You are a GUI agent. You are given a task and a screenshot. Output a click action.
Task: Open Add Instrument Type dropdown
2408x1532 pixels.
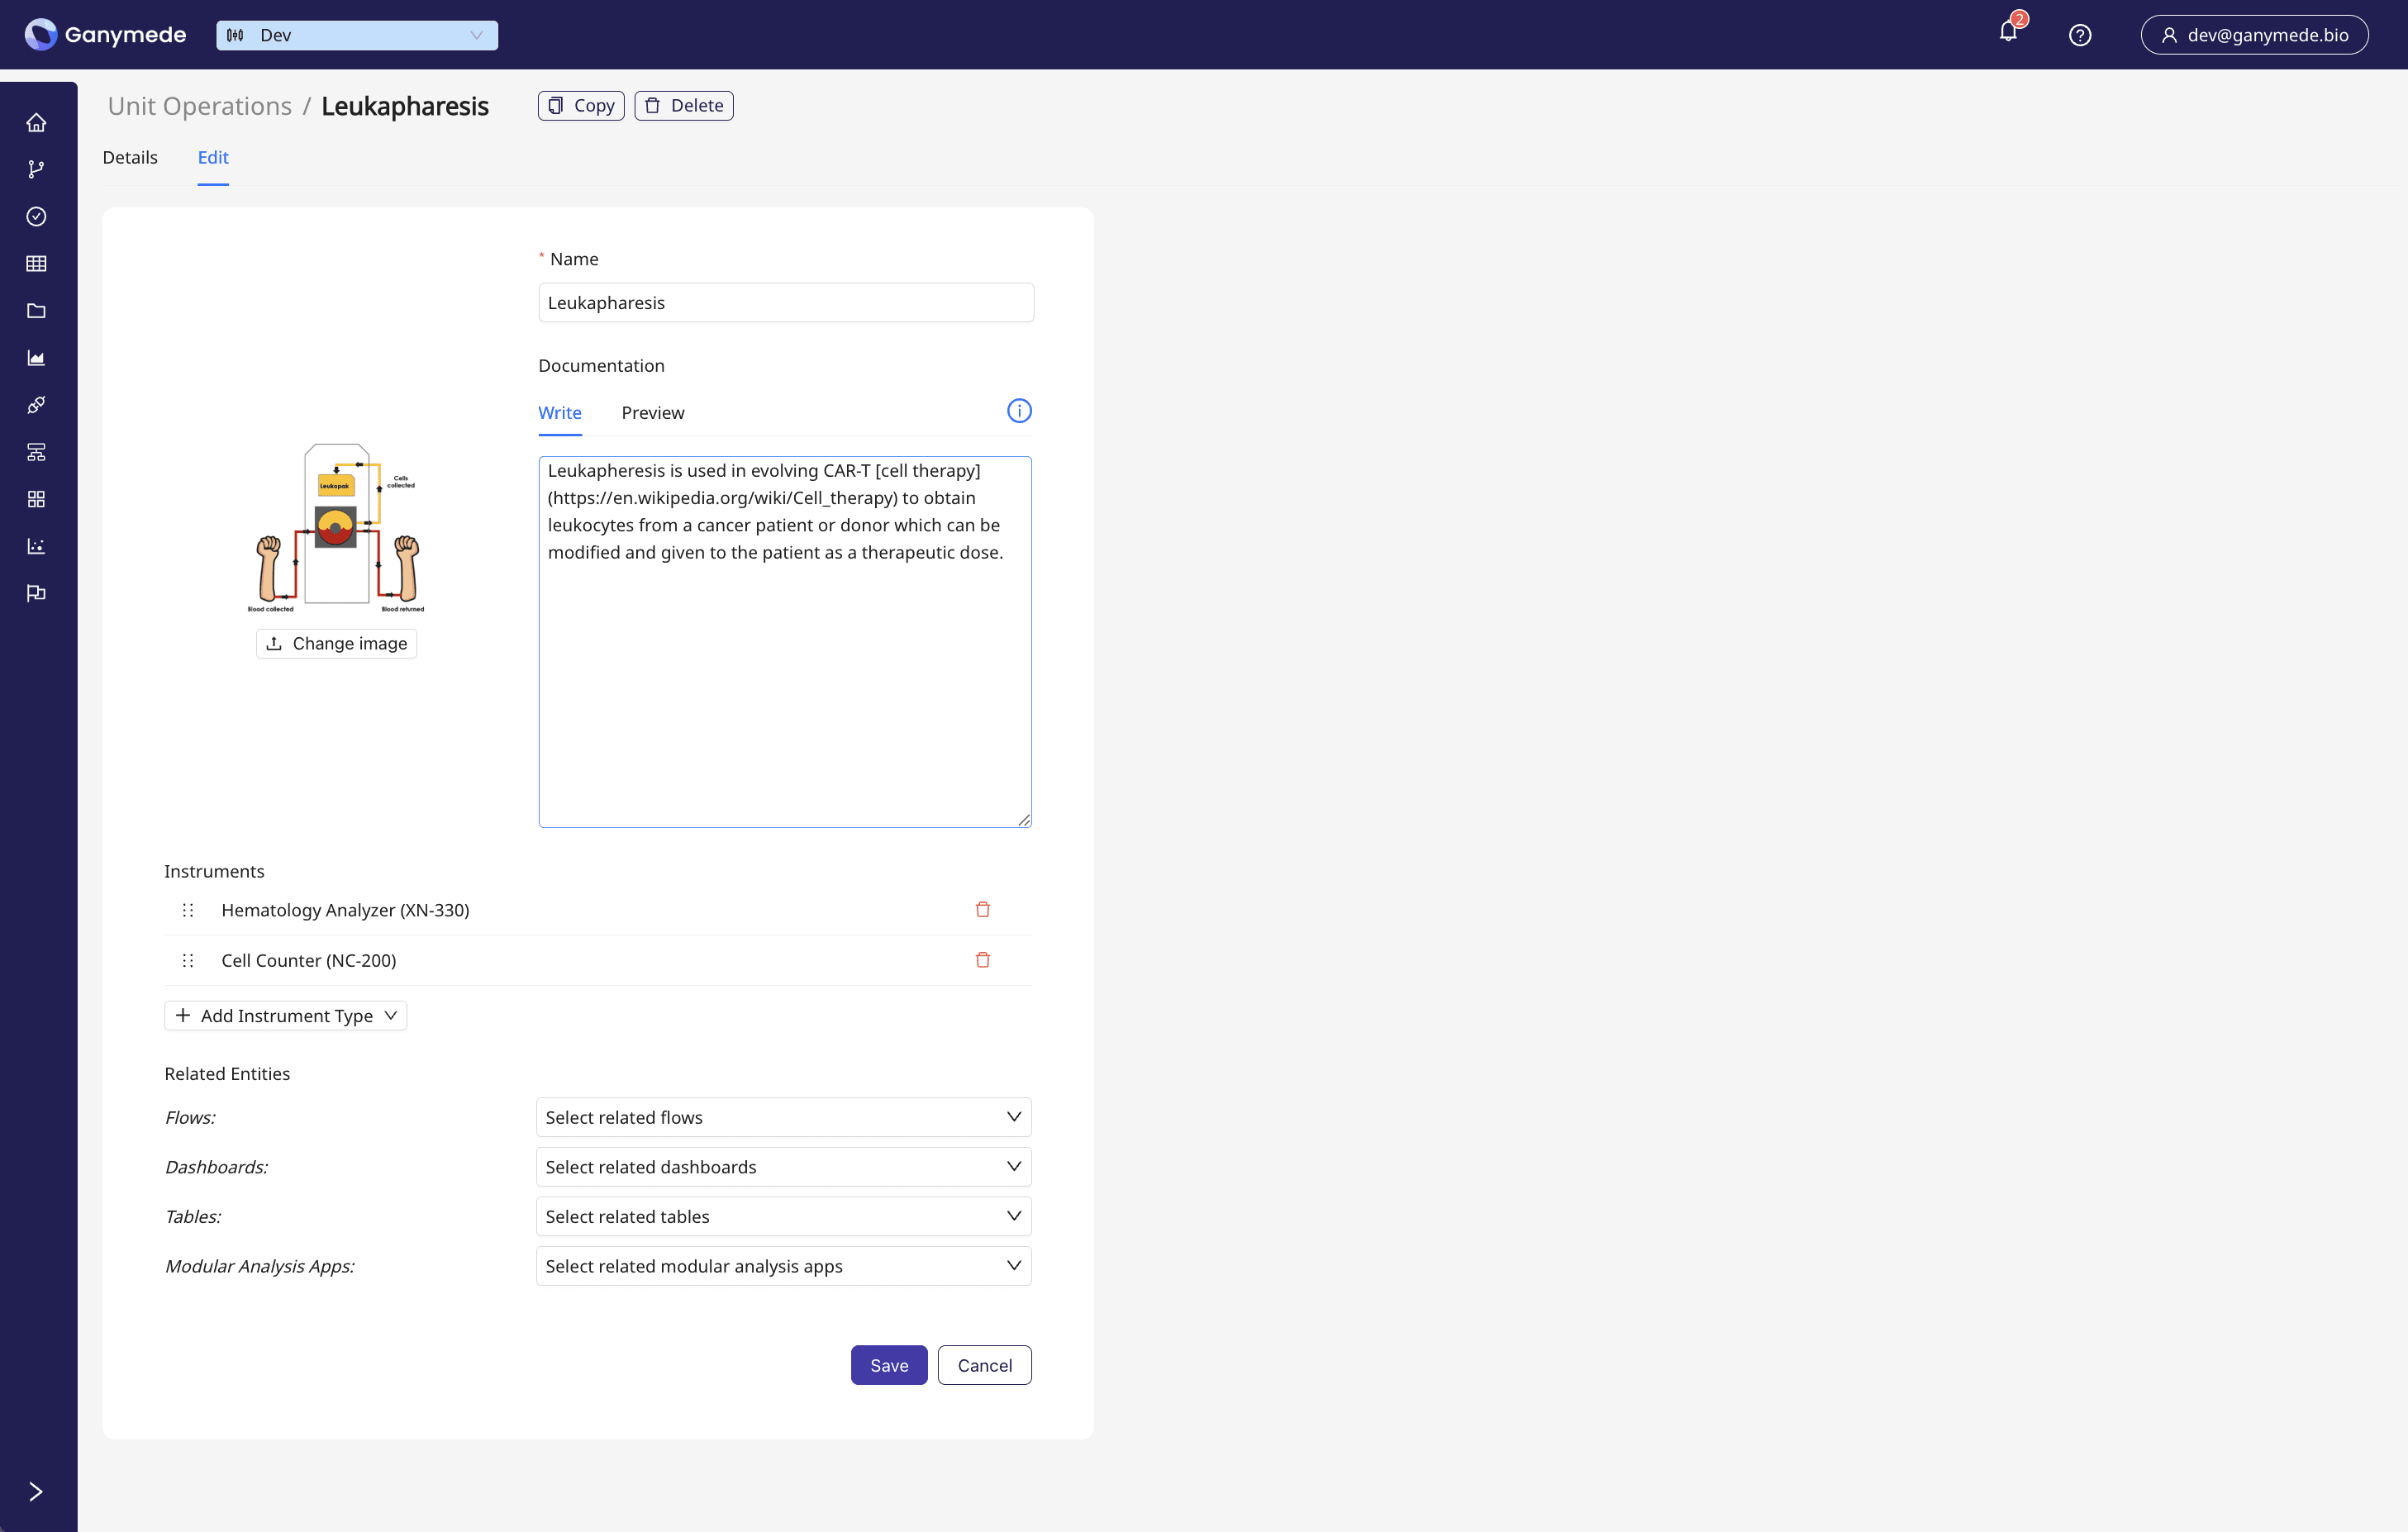click(286, 1015)
